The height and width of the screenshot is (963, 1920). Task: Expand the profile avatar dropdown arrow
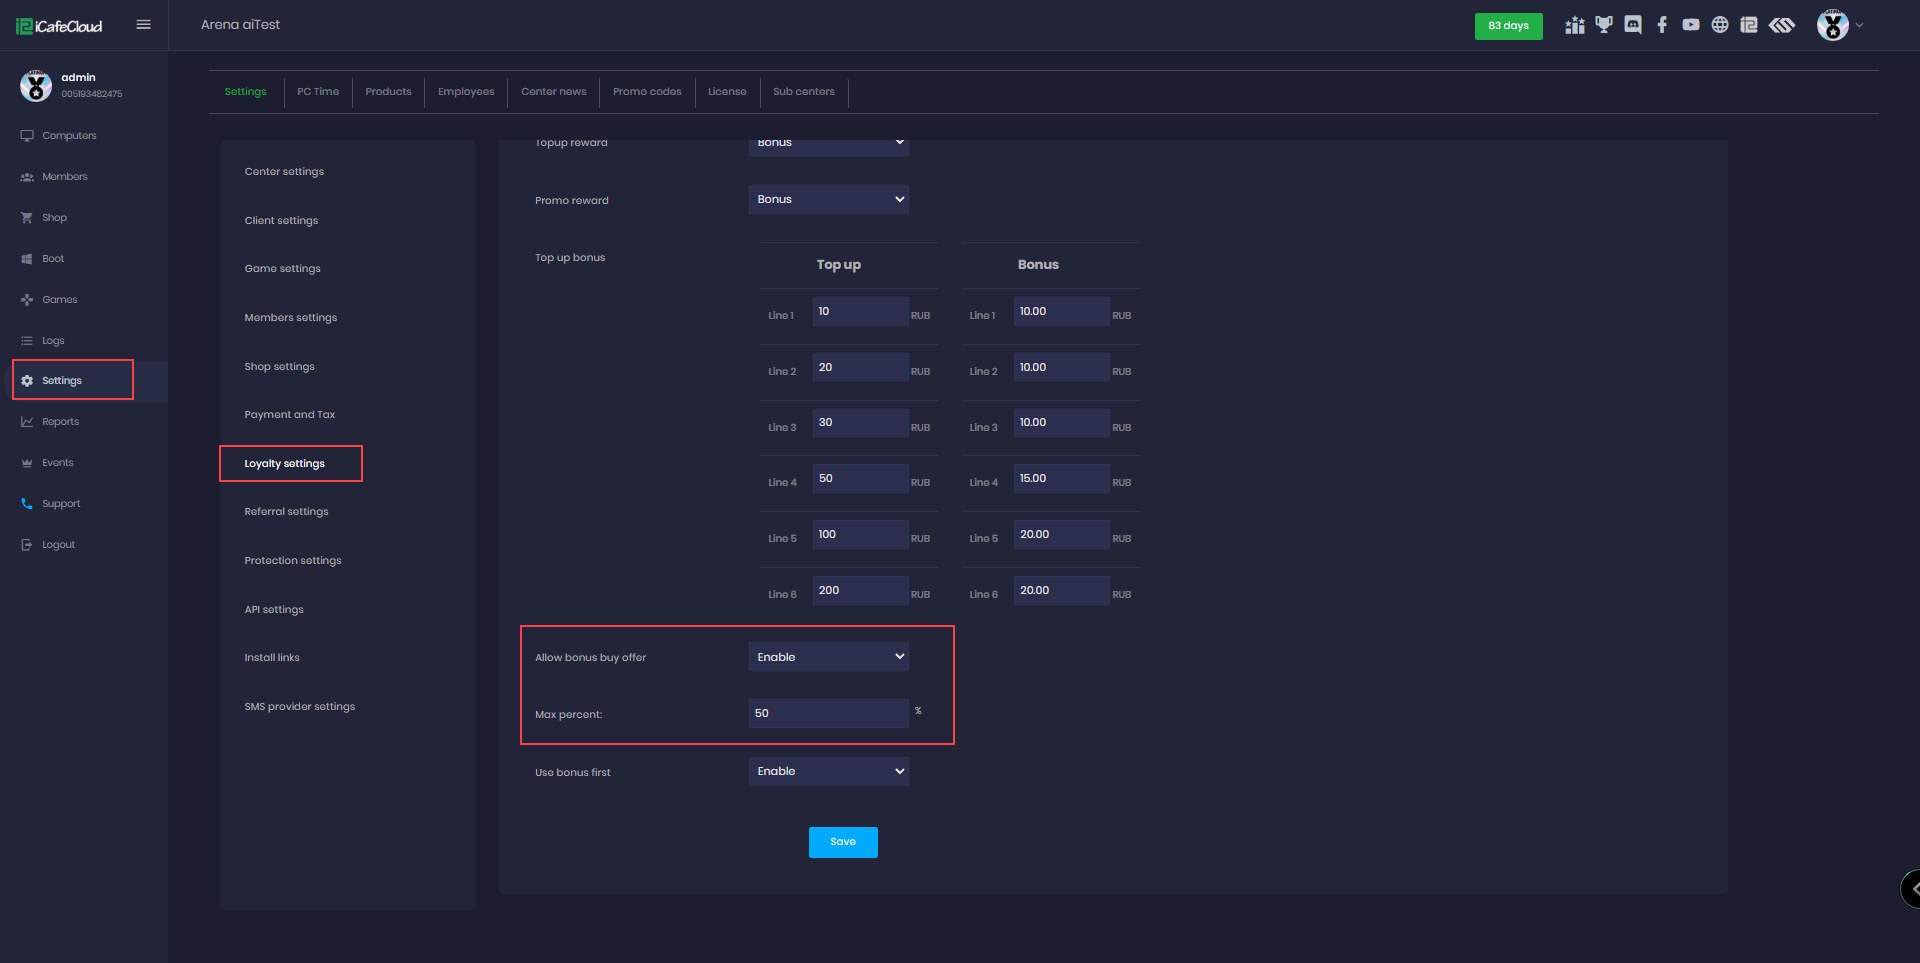coord(1860,25)
